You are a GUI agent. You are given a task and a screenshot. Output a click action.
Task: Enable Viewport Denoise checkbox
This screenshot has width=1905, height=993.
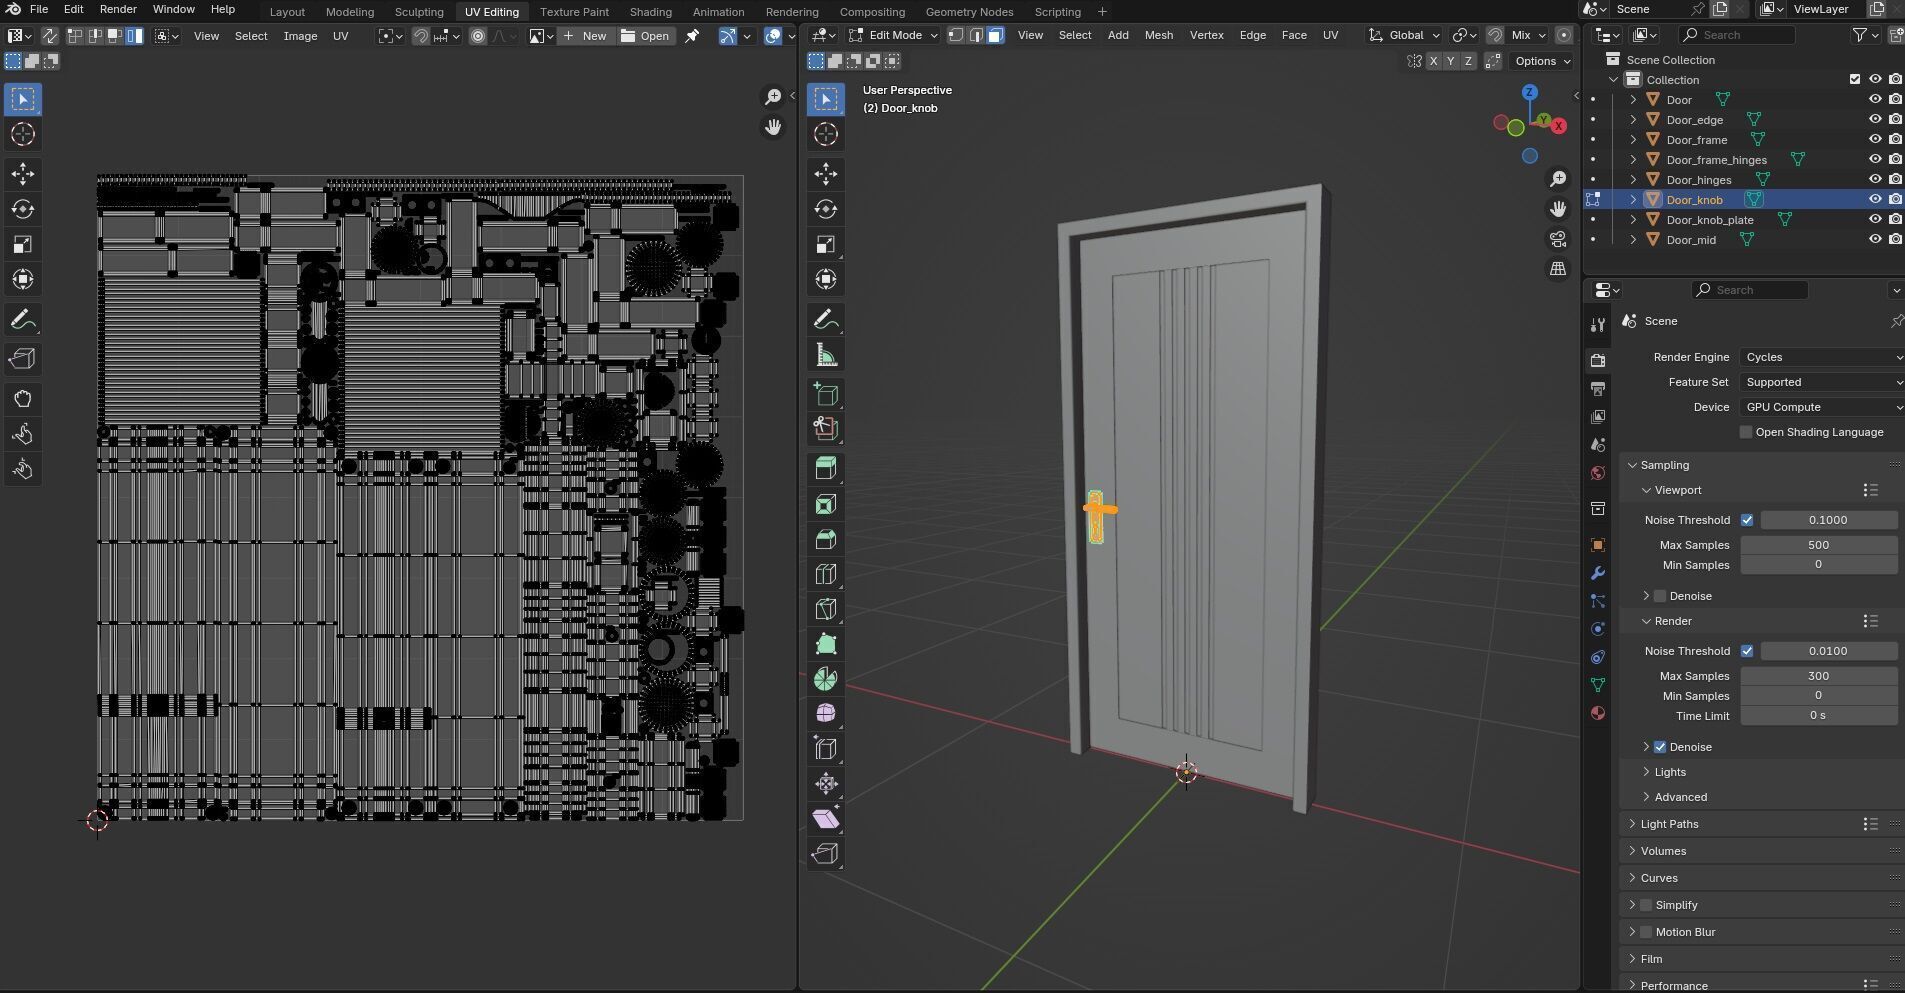coord(1660,596)
